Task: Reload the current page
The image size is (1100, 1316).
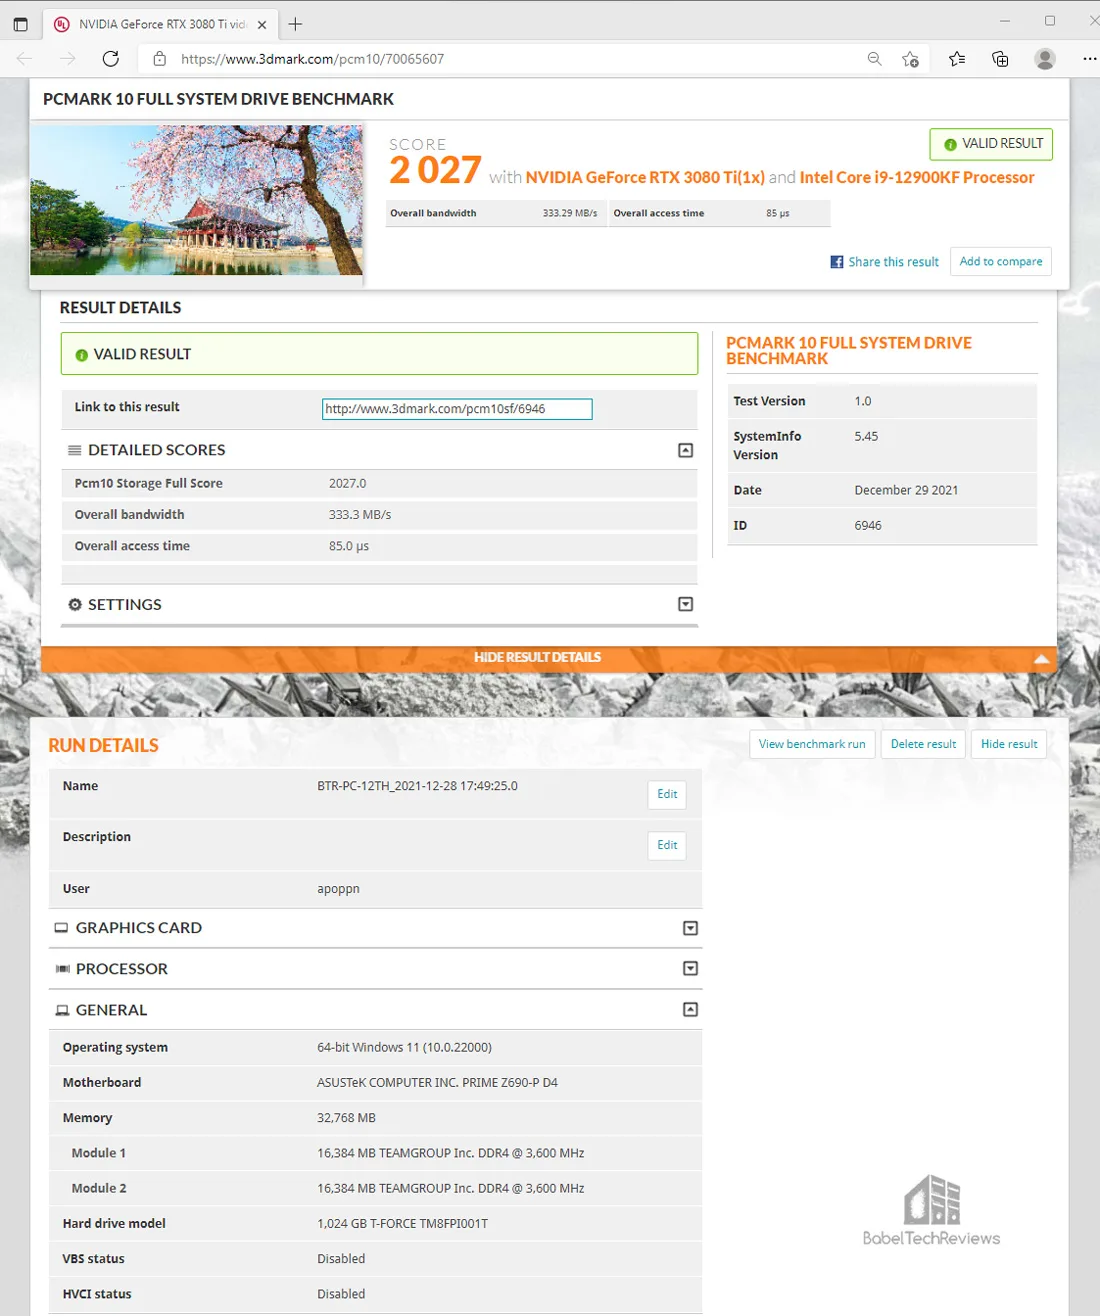Action: tap(111, 59)
